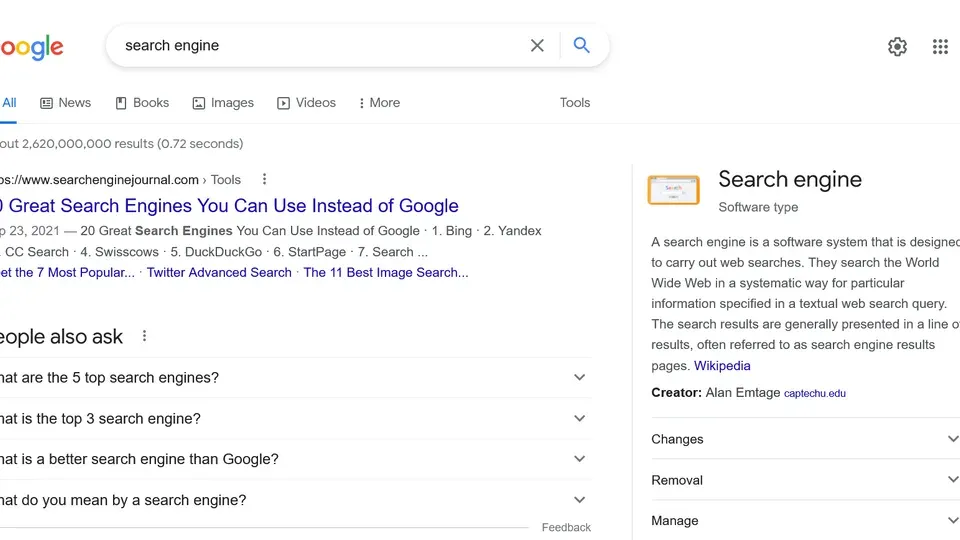The height and width of the screenshot is (540, 960).
Task: Open the three-dot menu next to People also ask
Action: (144, 336)
